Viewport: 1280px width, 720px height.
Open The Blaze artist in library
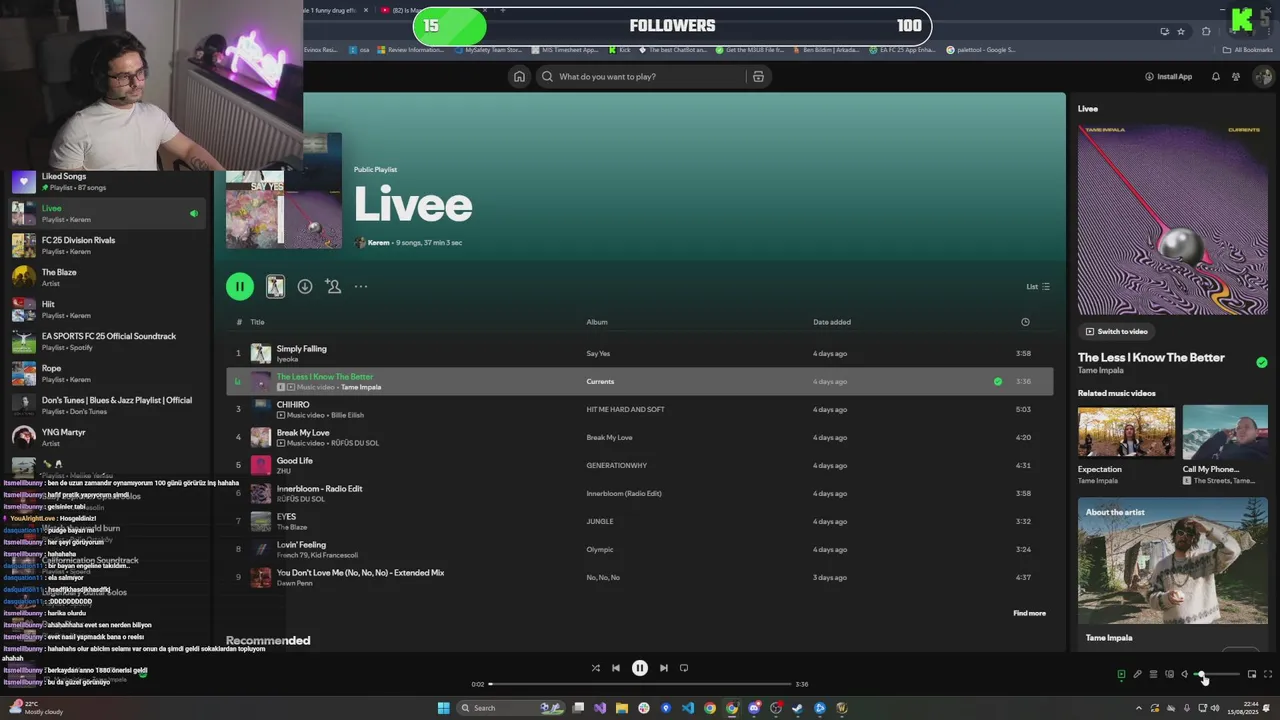pyautogui.click(x=108, y=277)
